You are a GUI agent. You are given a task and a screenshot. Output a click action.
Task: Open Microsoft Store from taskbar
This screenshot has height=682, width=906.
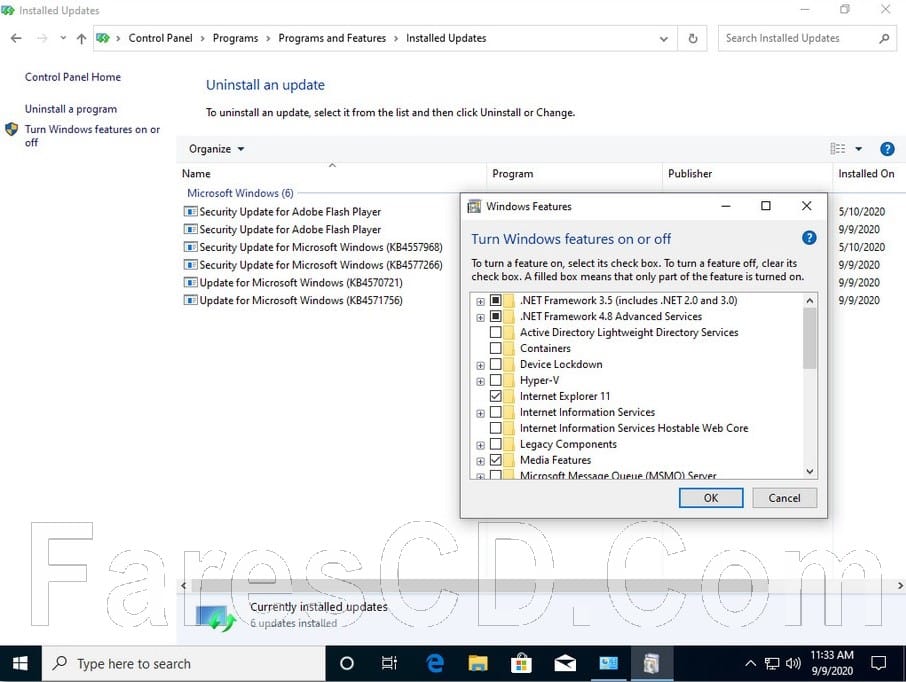point(521,664)
